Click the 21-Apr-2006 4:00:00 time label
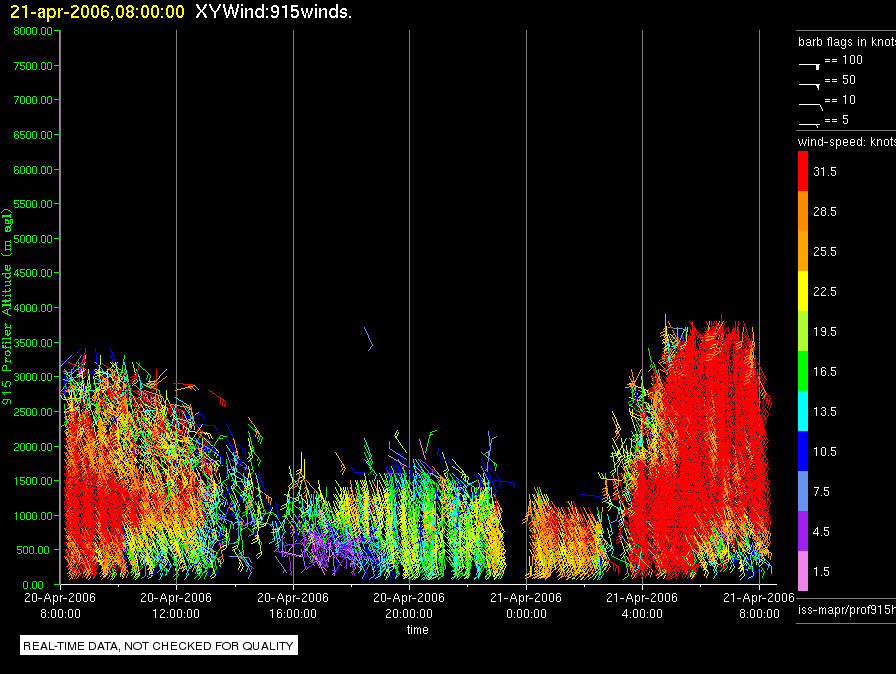This screenshot has width=896, height=674. (642, 605)
